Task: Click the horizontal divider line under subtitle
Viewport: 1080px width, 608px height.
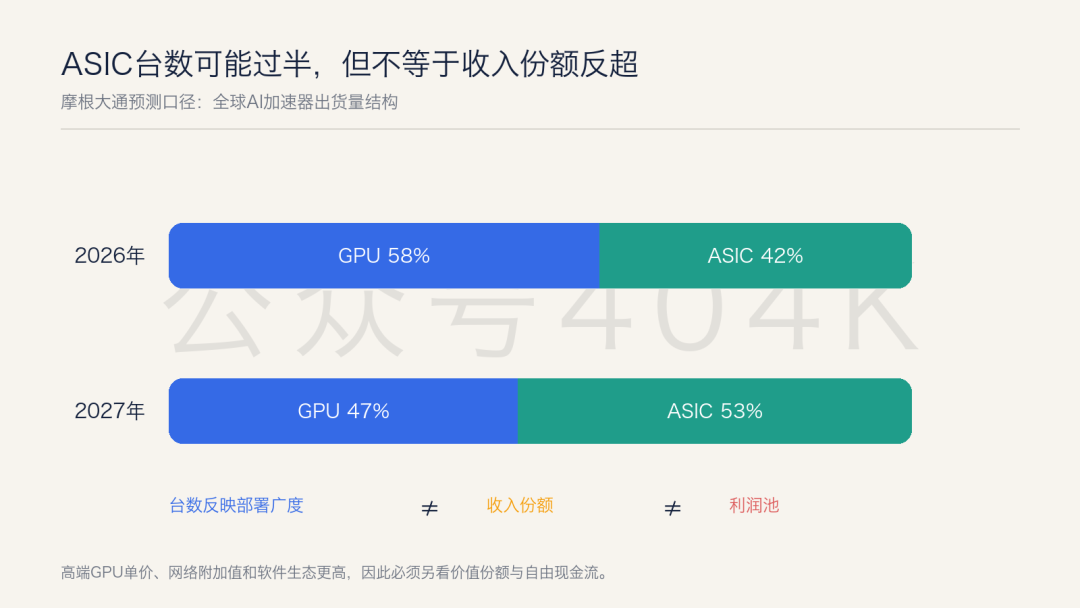Action: click(x=540, y=129)
